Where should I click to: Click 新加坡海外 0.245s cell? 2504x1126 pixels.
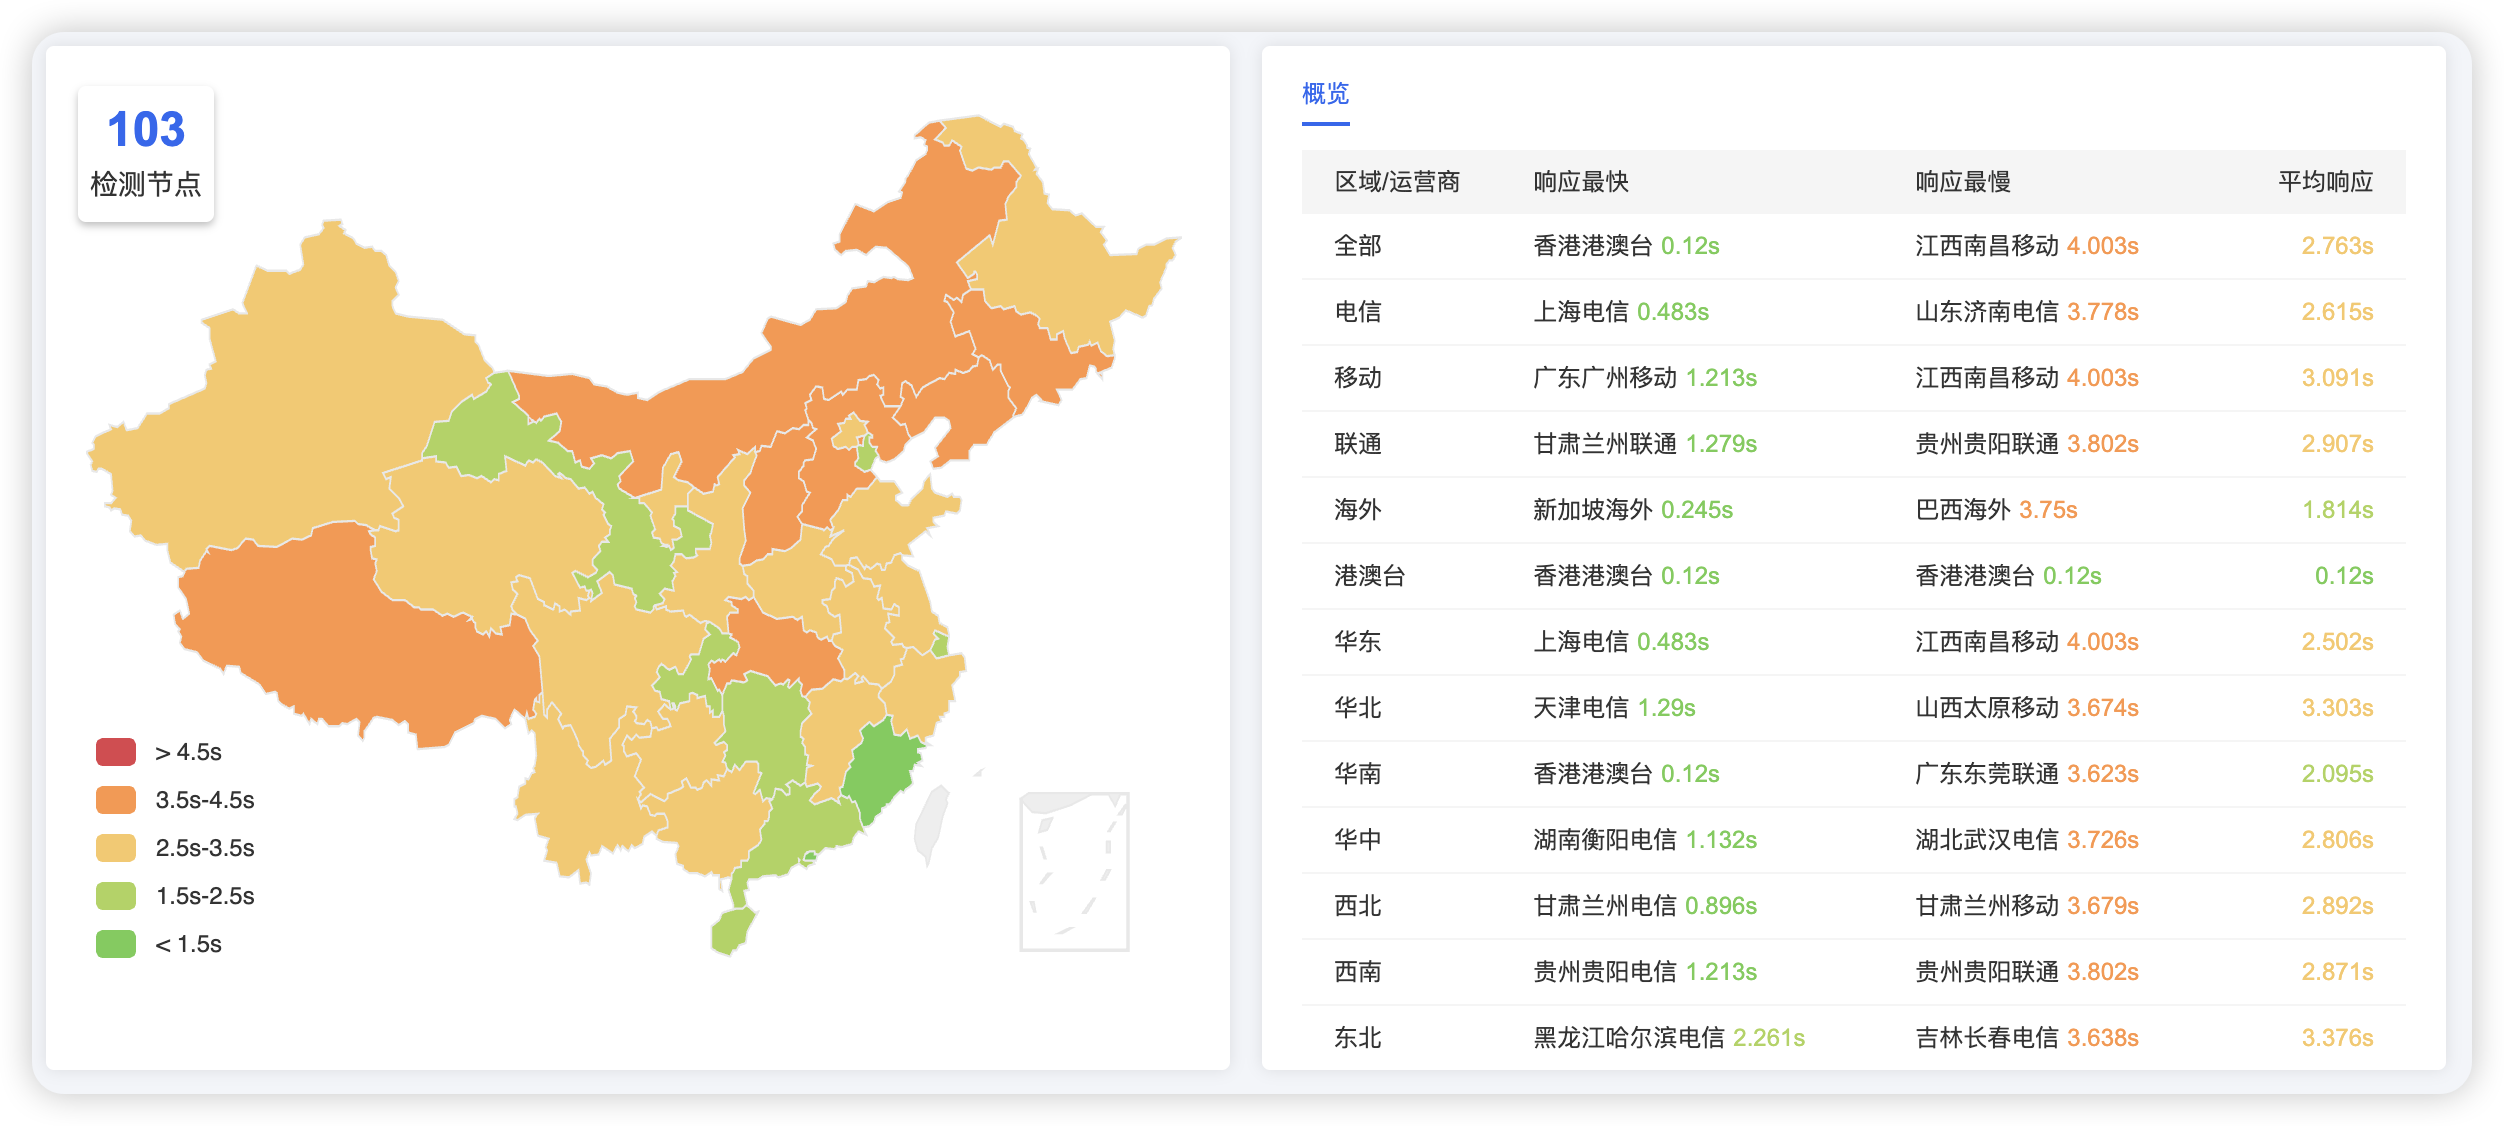[x=1633, y=510]
